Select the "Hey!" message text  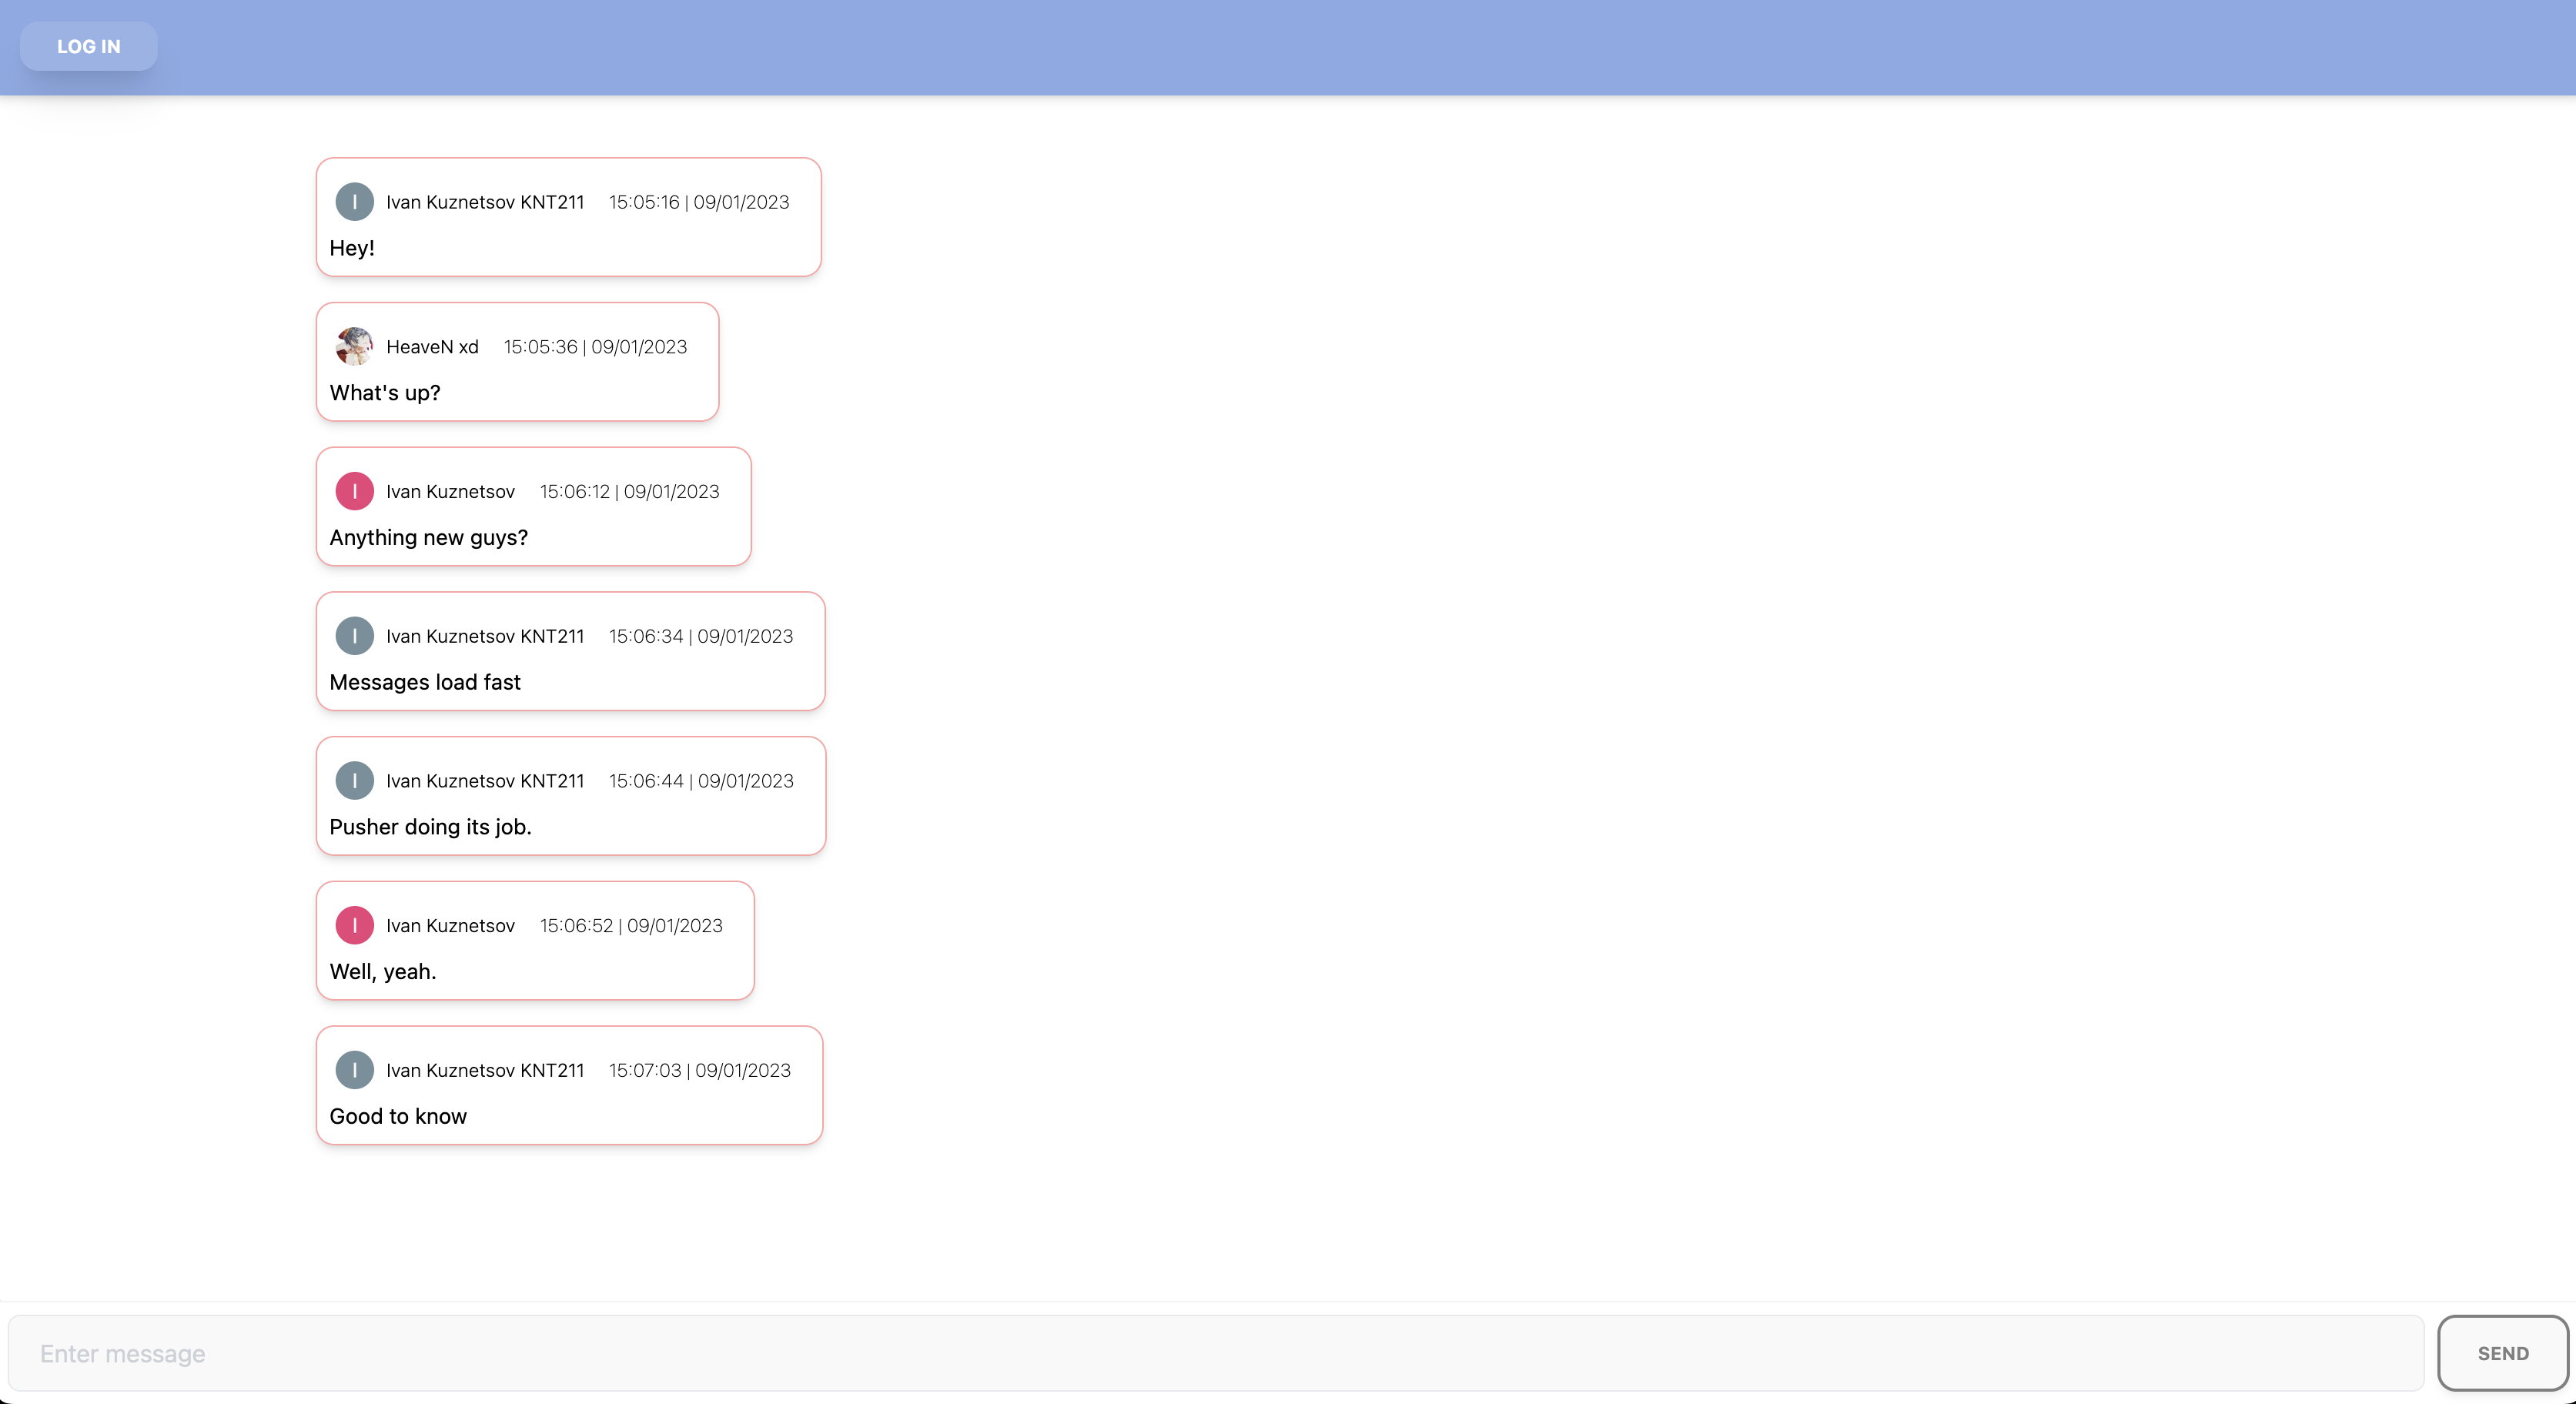click(x=352, y=248)
